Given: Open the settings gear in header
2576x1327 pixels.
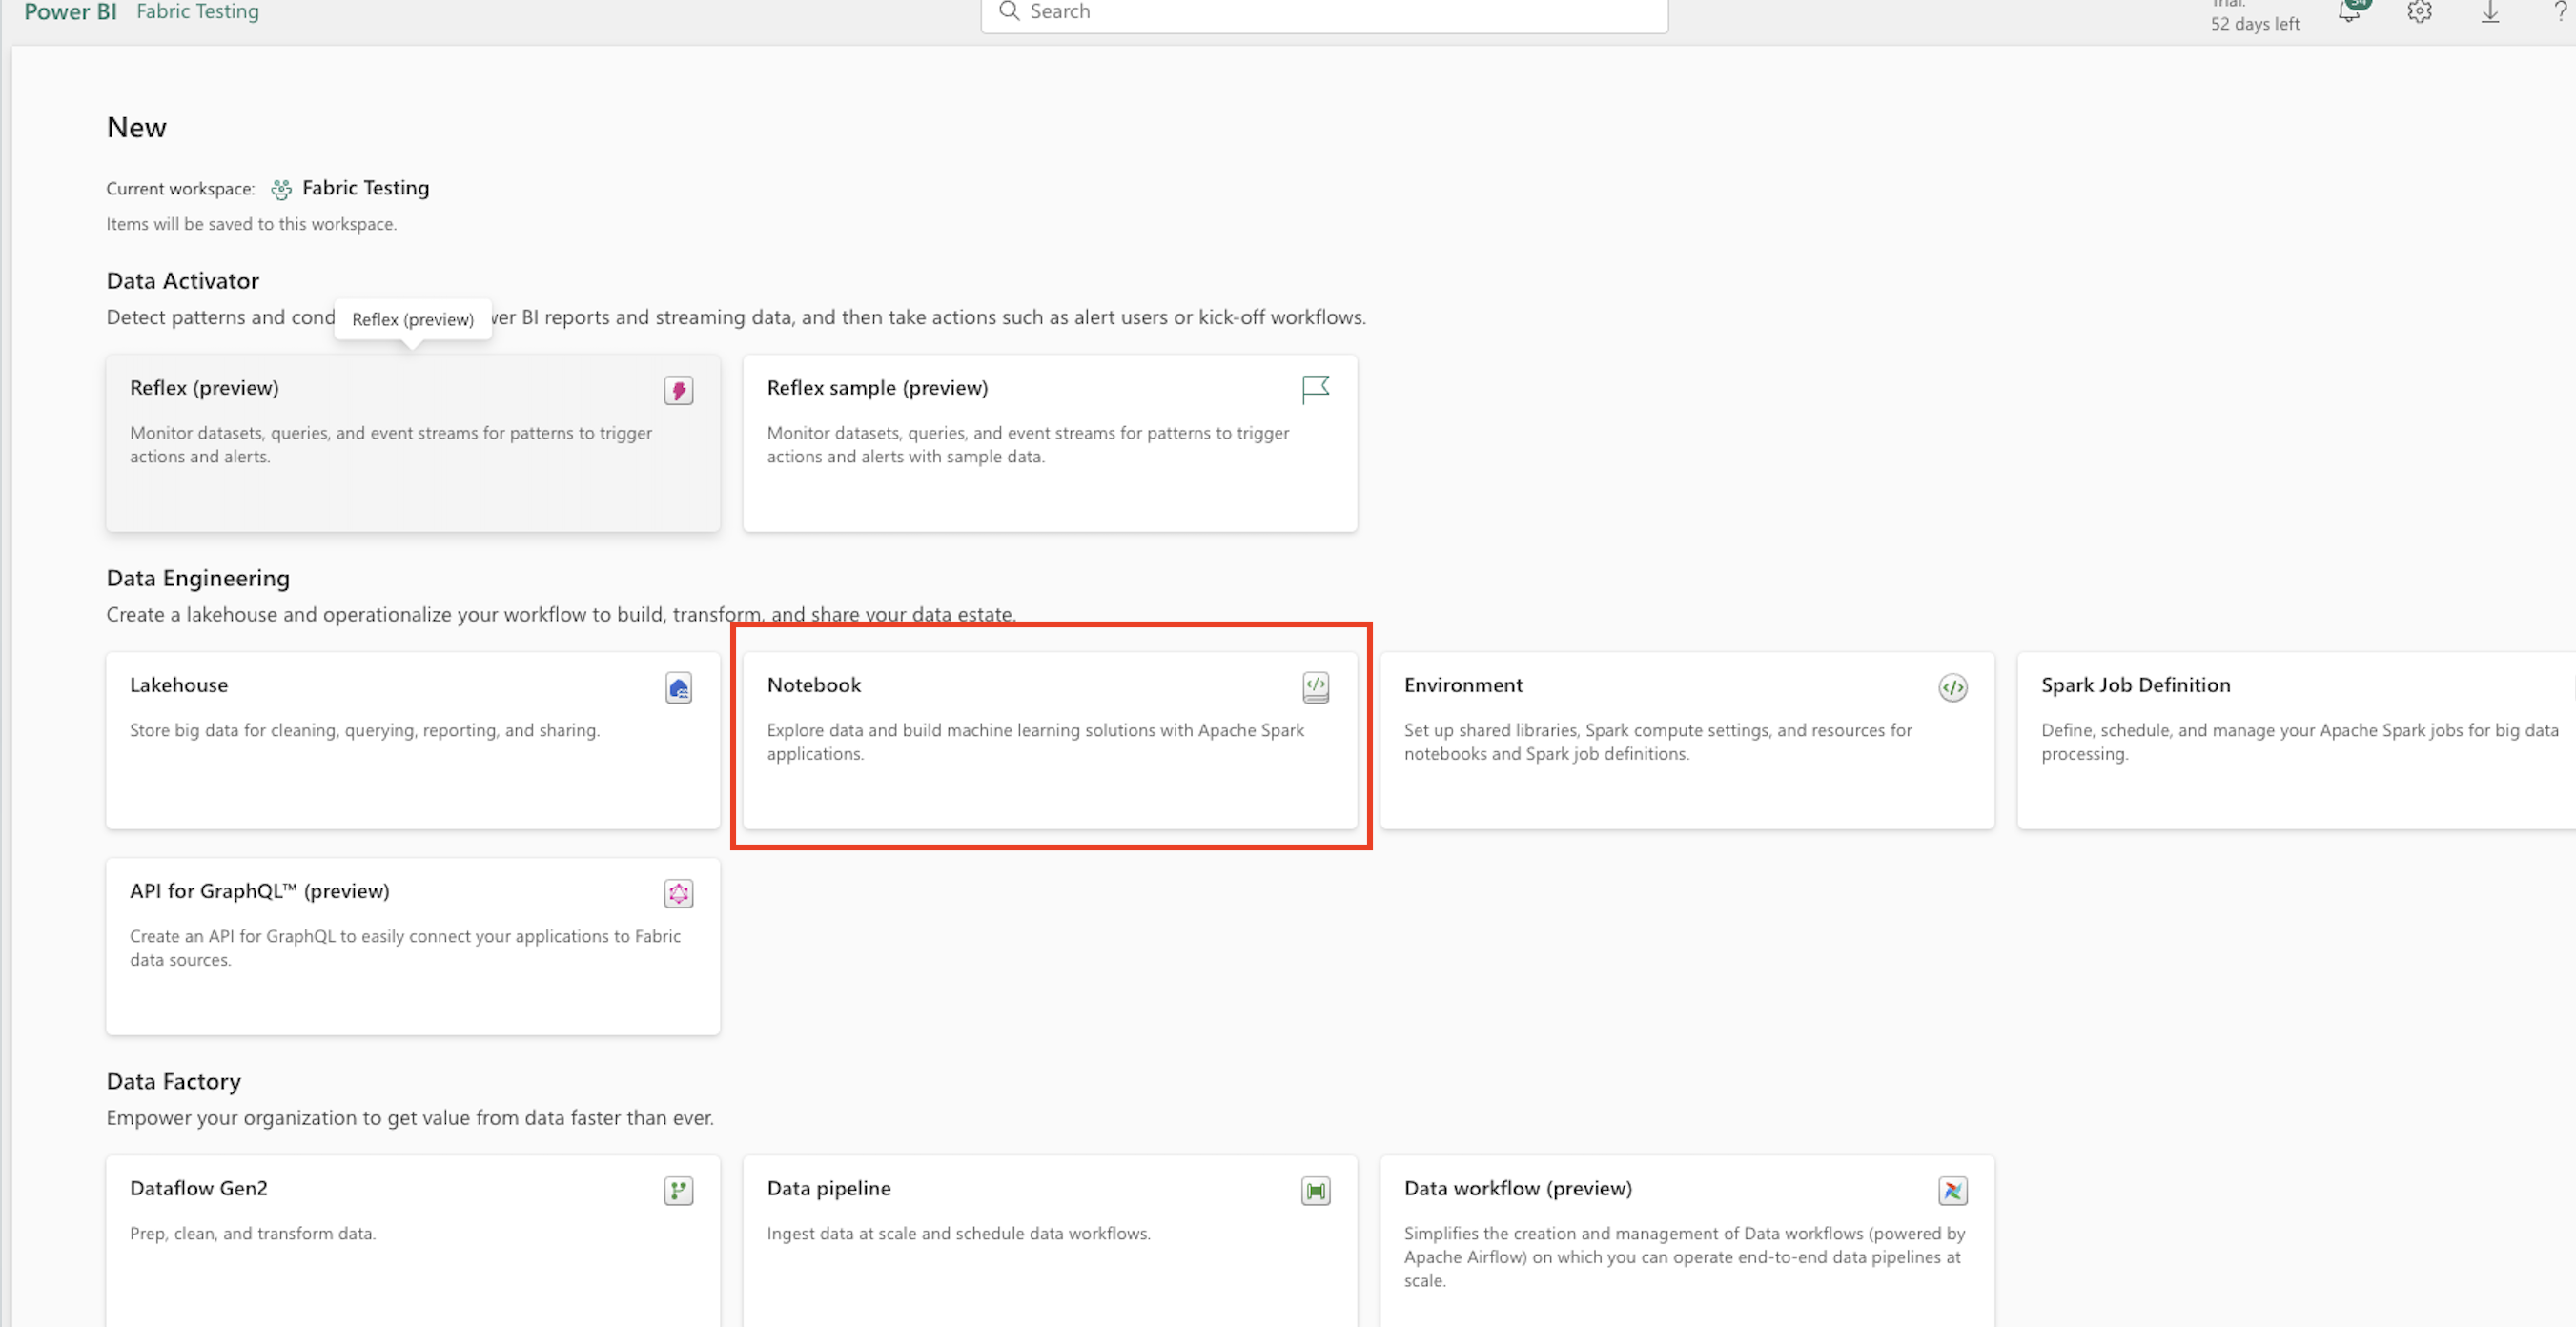Looking at the screenshot, I should 2419,12.
